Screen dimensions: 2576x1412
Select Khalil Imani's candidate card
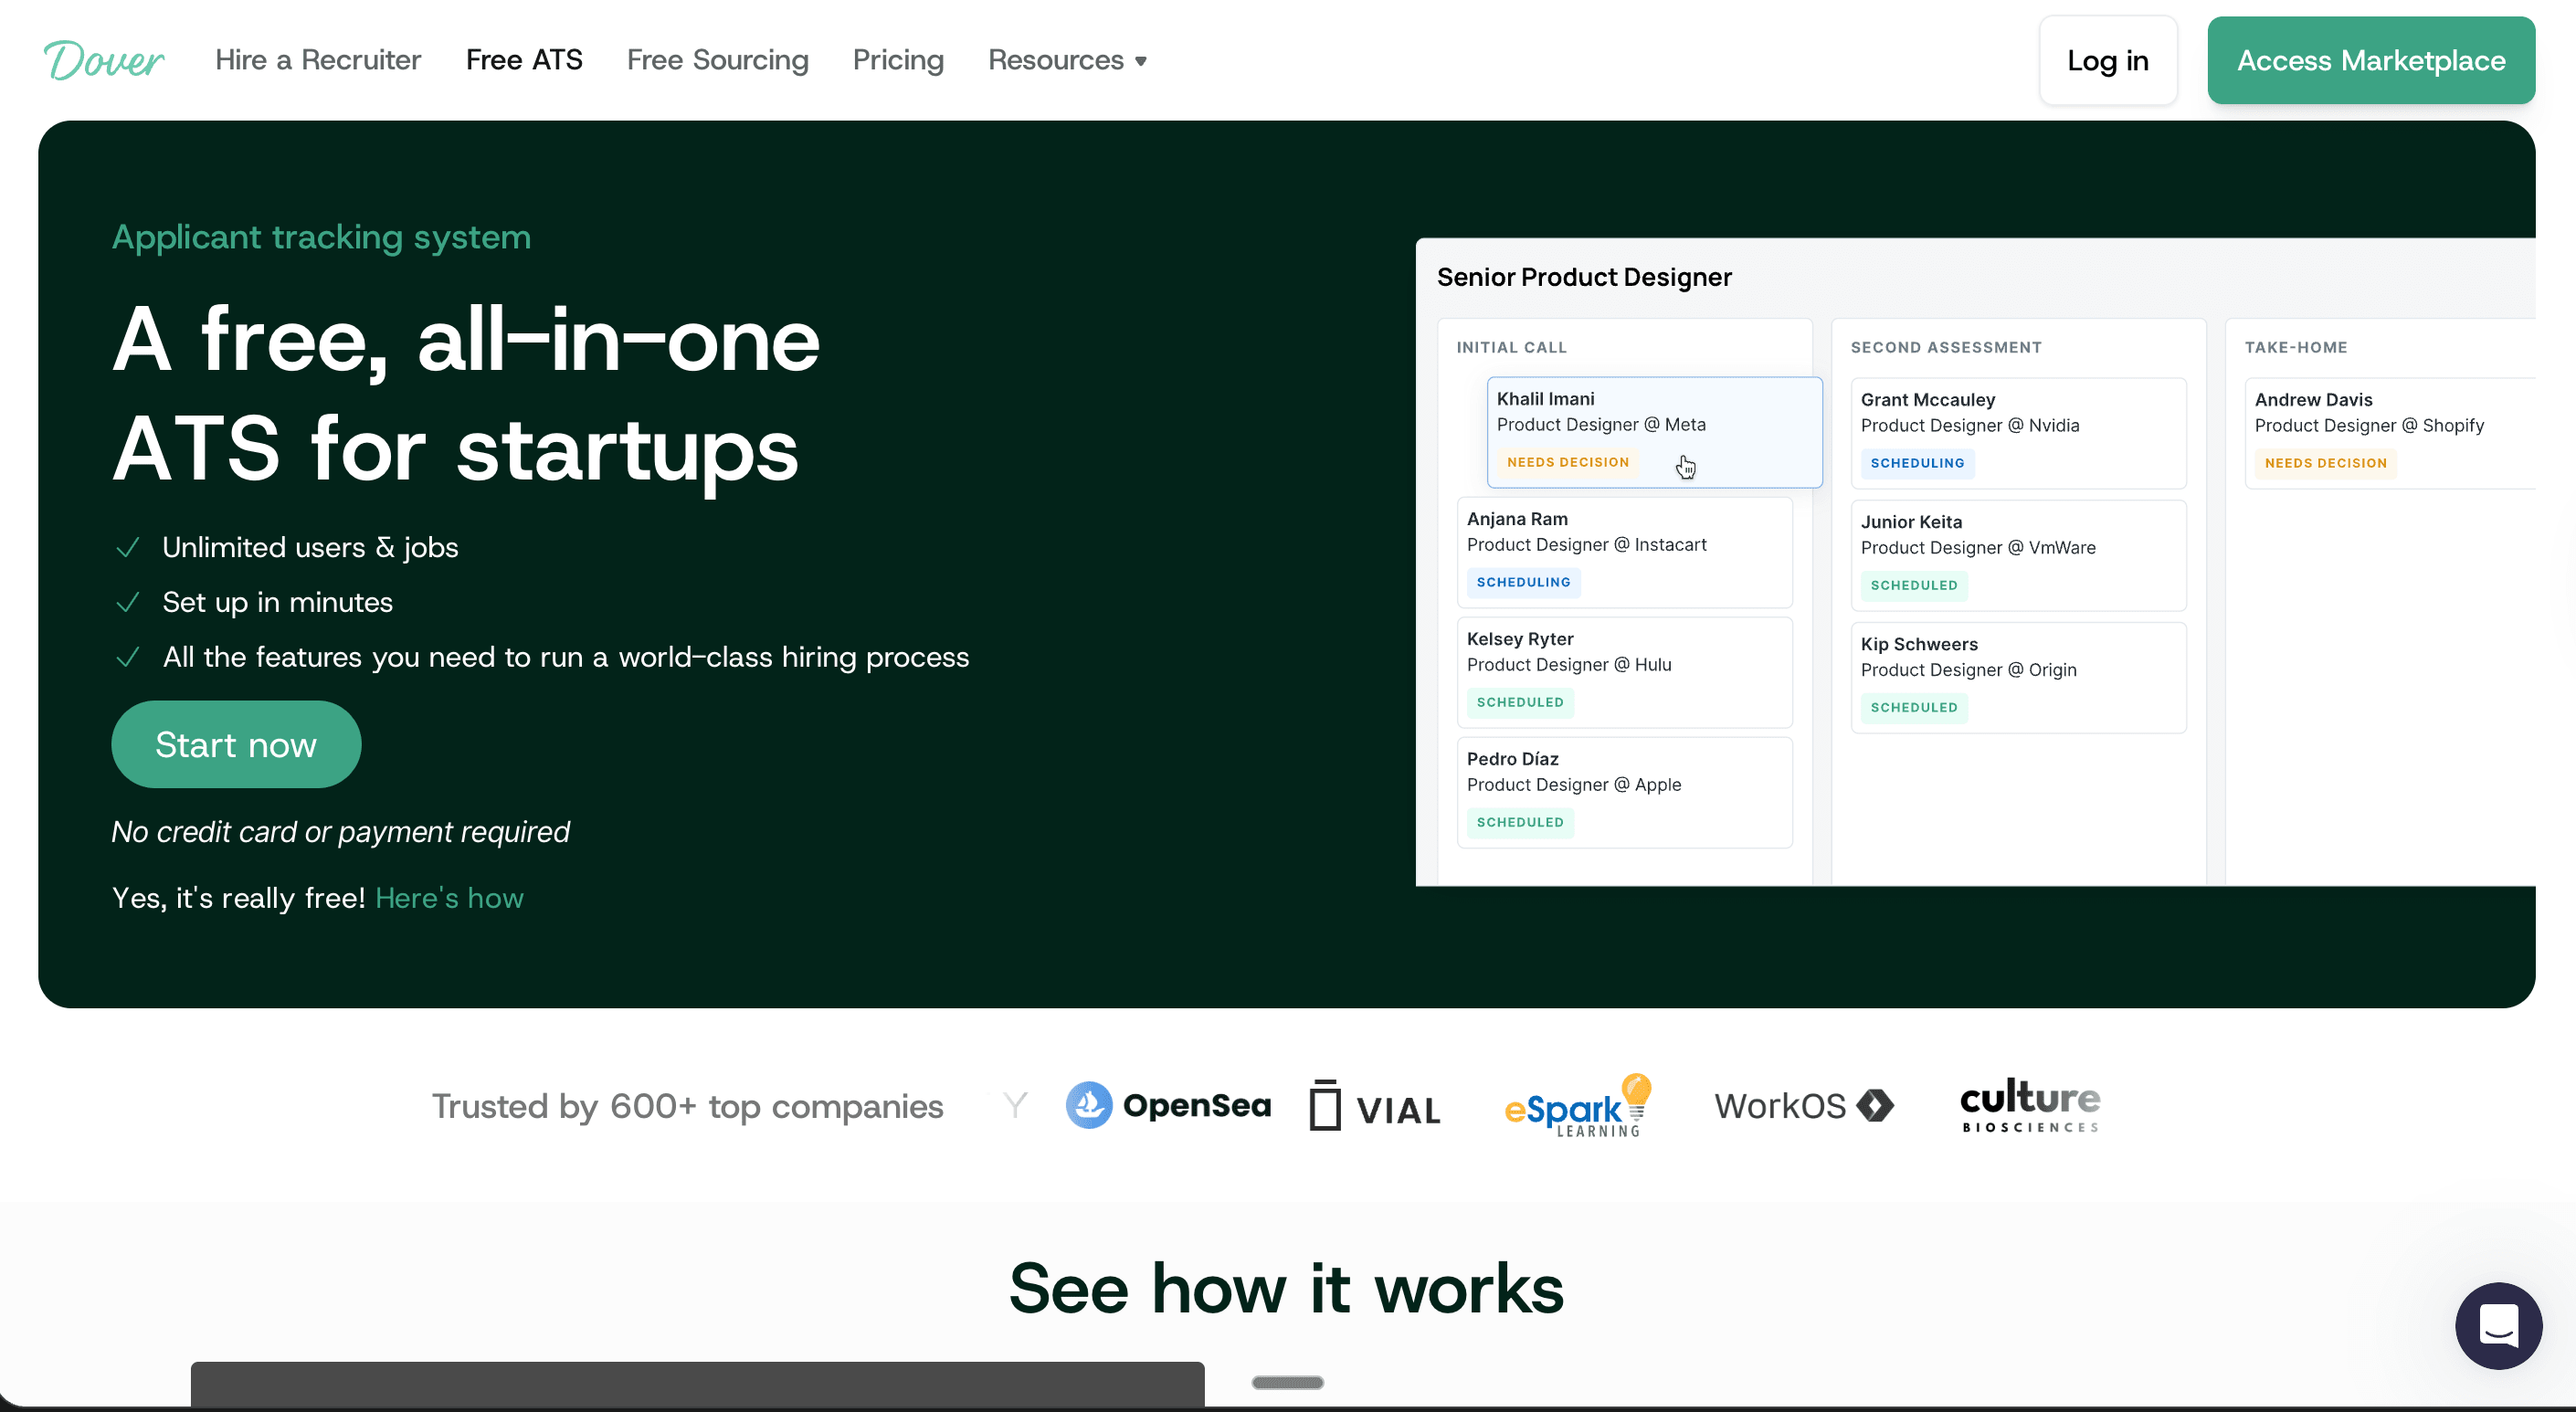[x=1653, y=432]
